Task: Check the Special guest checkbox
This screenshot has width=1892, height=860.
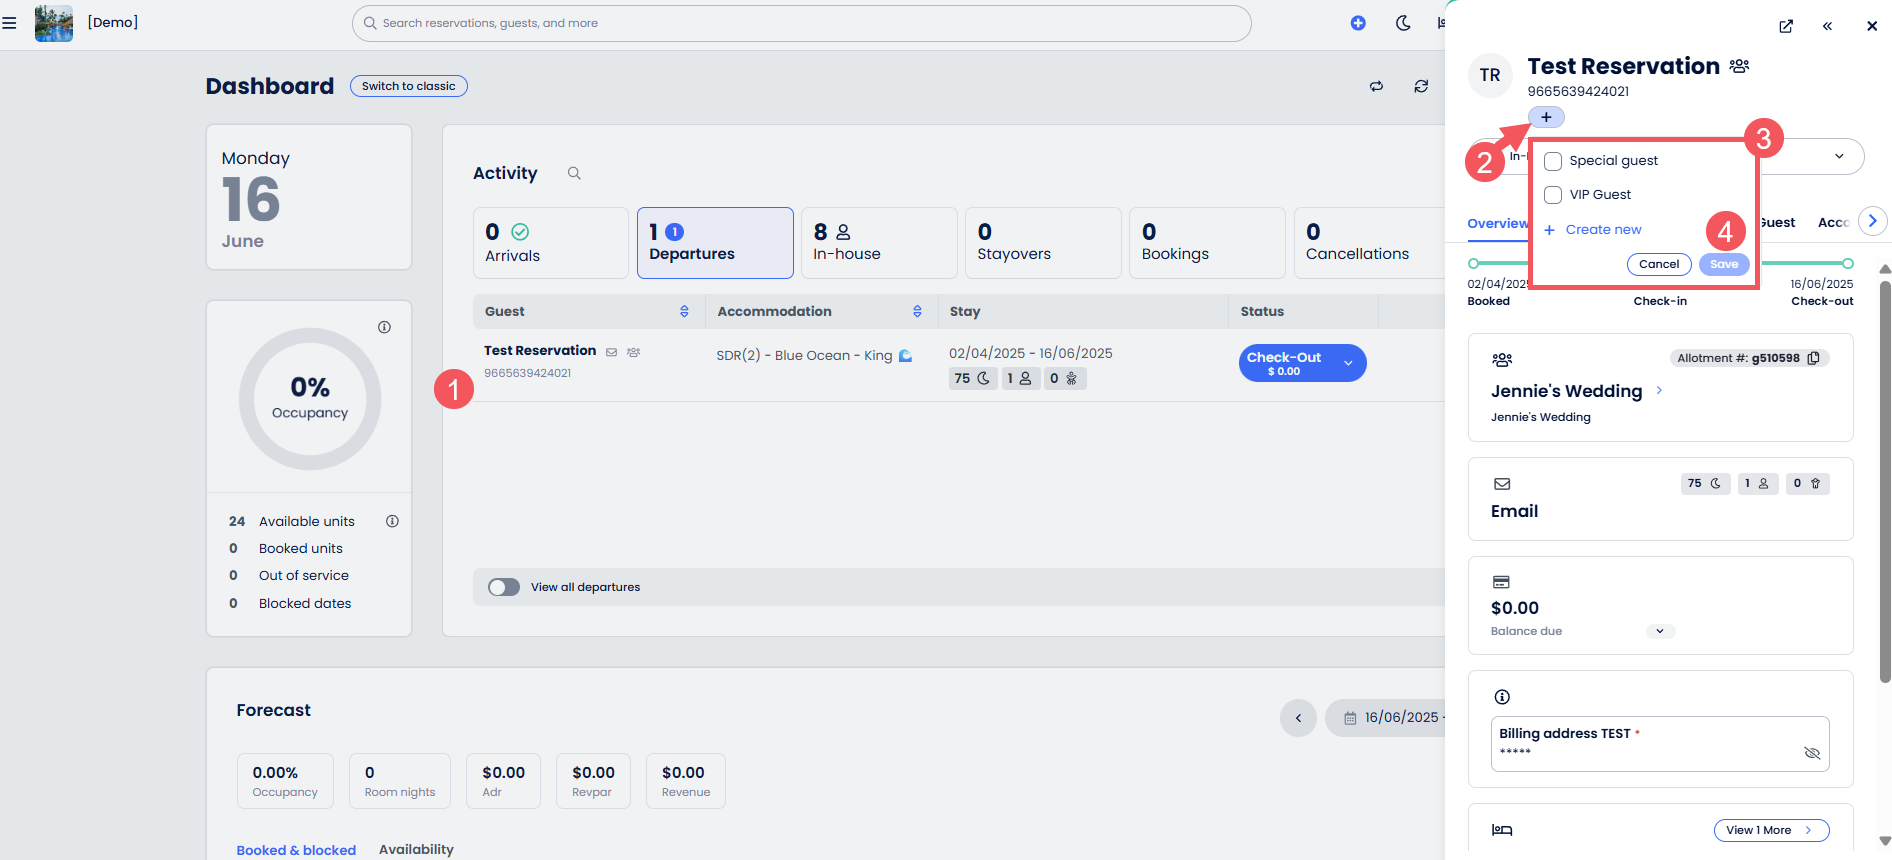Action: (1553, 161)
